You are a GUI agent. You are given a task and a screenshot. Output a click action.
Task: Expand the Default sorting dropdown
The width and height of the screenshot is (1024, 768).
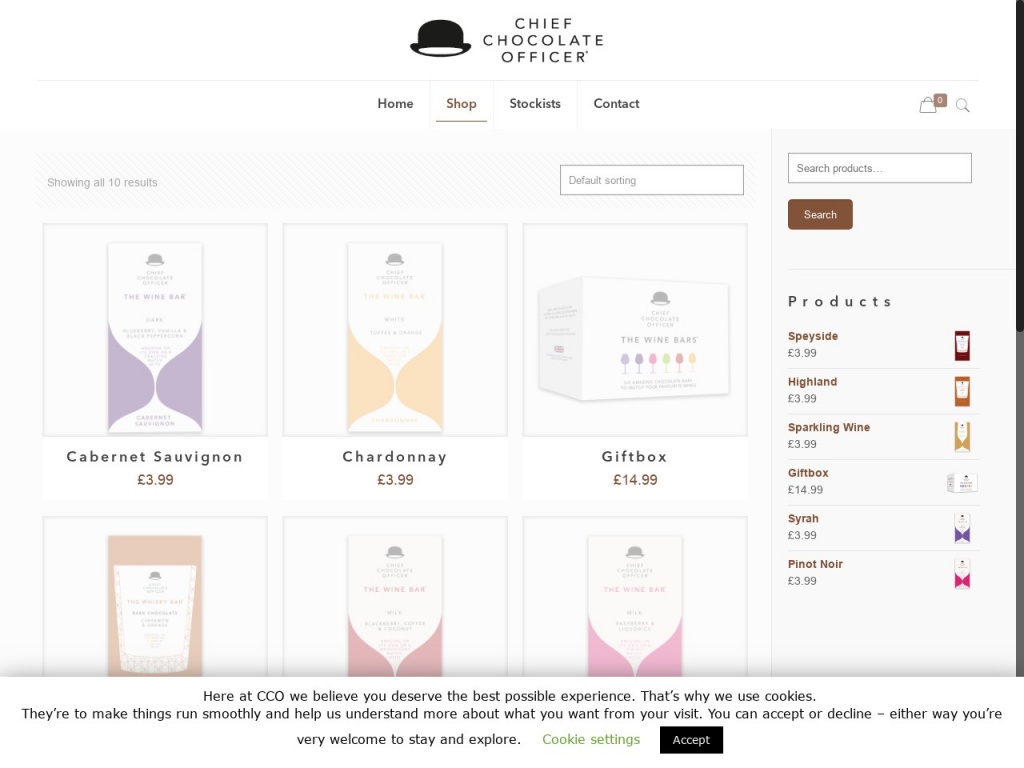651,180
